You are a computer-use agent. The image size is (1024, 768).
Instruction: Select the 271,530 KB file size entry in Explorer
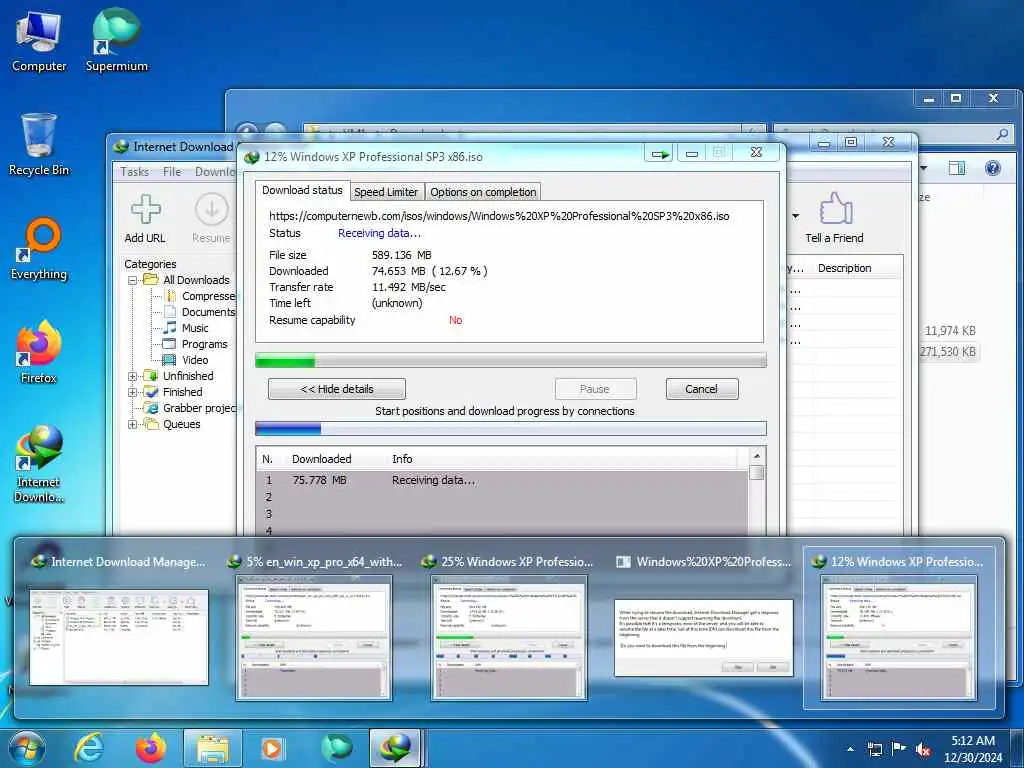tap(948, 351)
